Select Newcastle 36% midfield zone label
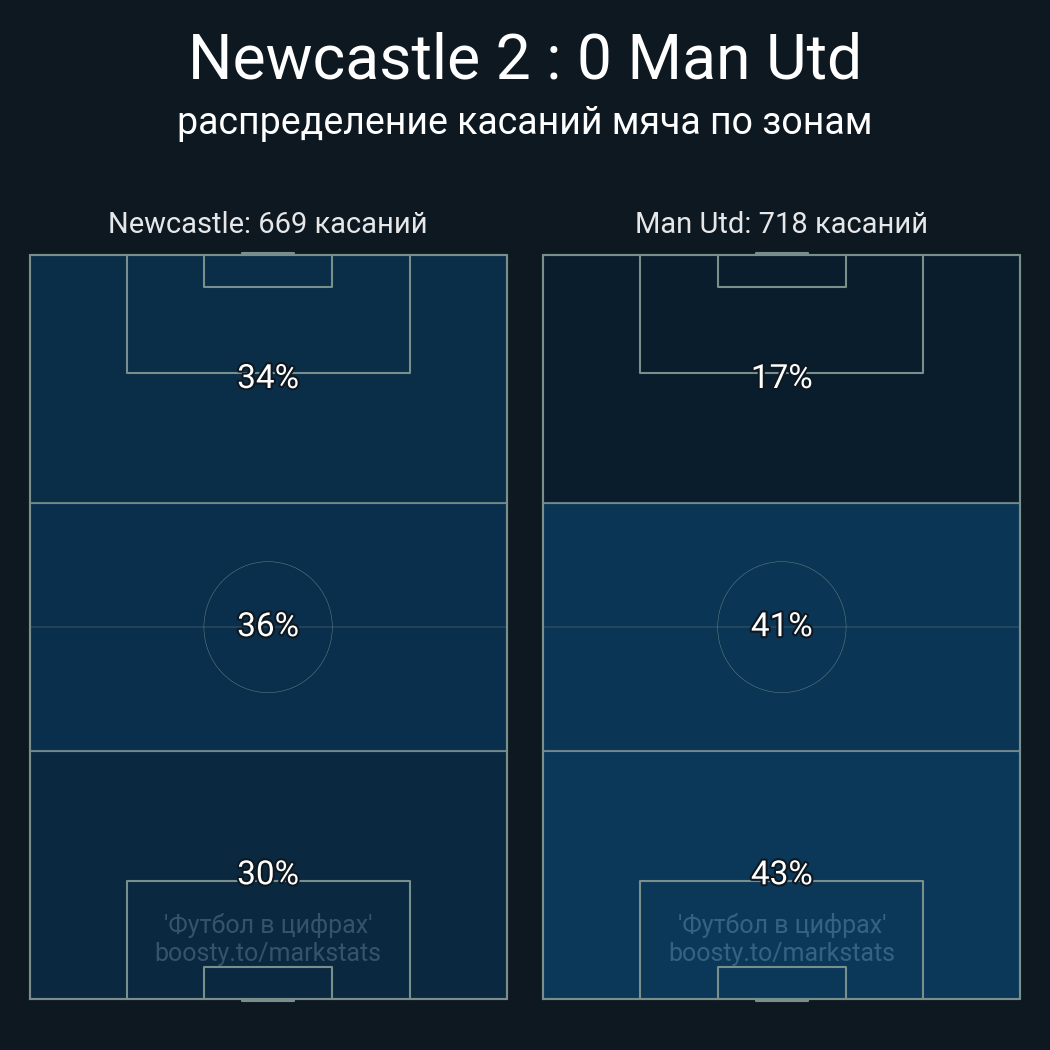 click(268, 625)
